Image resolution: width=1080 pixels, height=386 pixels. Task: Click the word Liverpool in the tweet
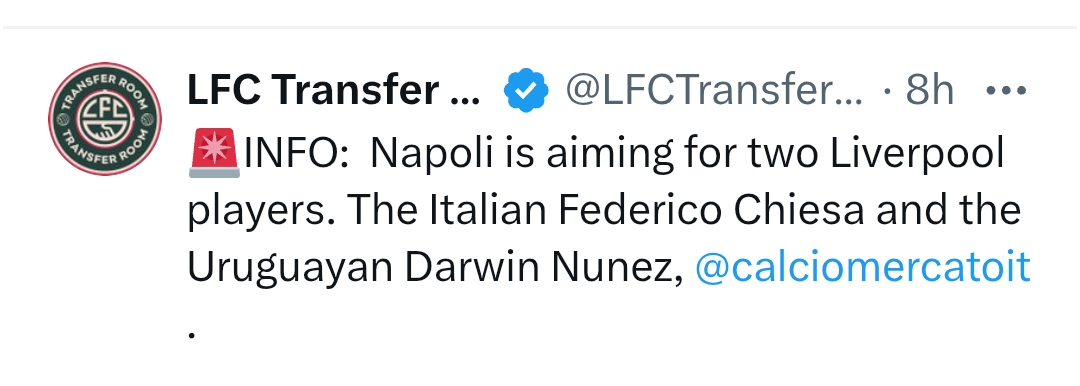(917, 154)
